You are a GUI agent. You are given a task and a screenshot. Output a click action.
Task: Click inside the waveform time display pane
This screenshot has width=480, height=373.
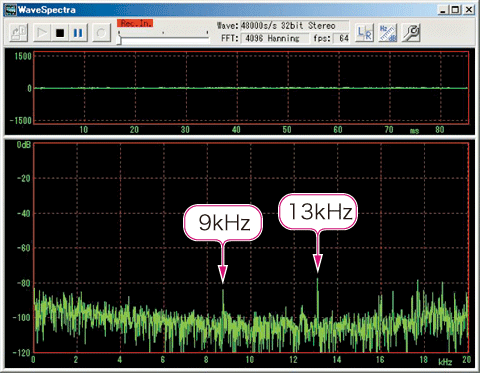(x=251, y=88)
